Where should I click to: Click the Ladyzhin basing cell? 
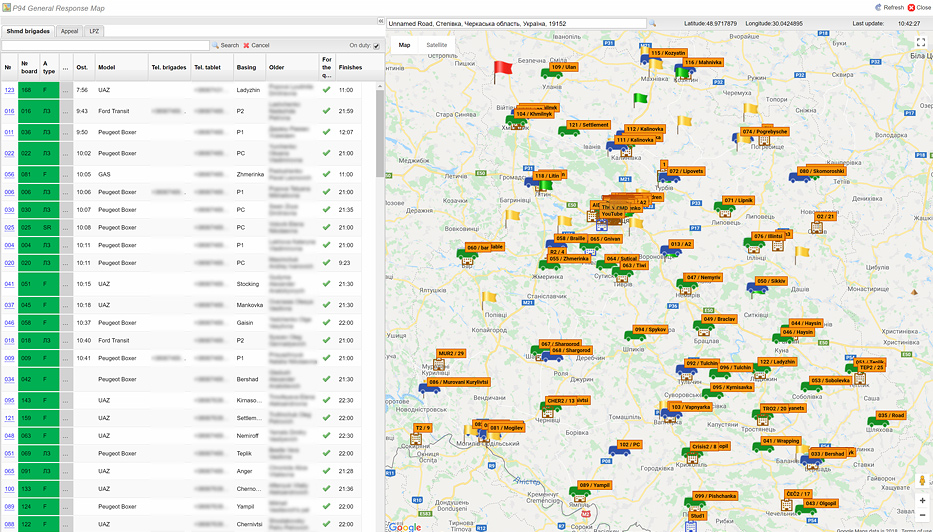click(x=249, y=90)
